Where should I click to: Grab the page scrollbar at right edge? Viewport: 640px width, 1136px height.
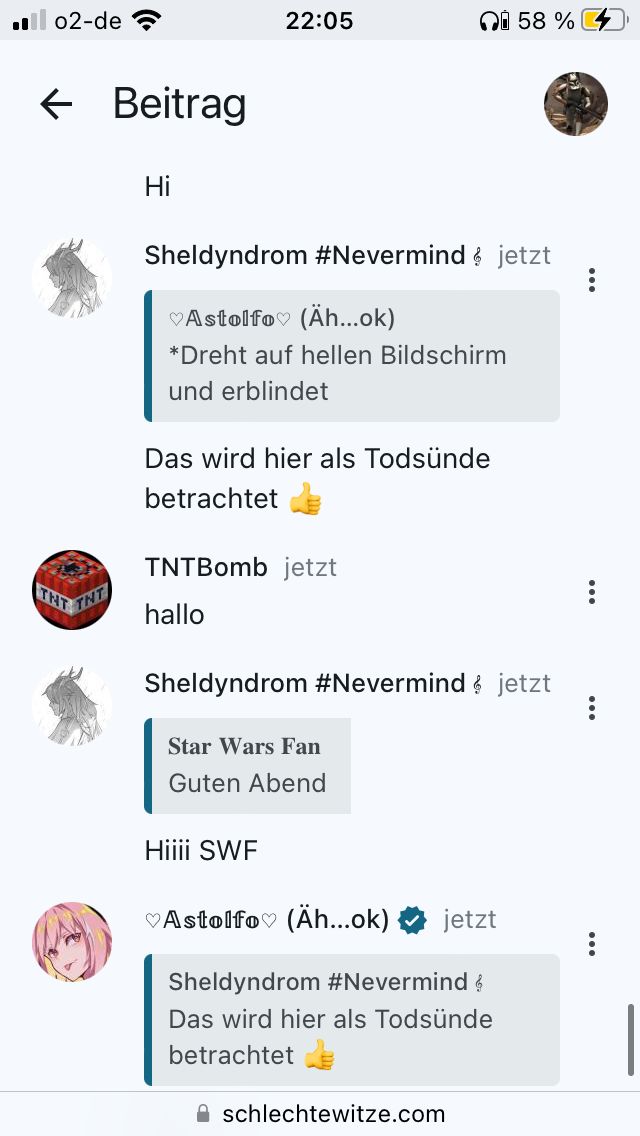pyautogui.click(x=631, y=1040)
